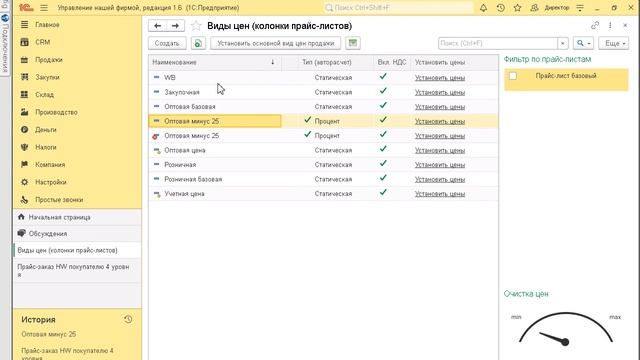Click Тип (авторасчет) column header

[327, 62]
